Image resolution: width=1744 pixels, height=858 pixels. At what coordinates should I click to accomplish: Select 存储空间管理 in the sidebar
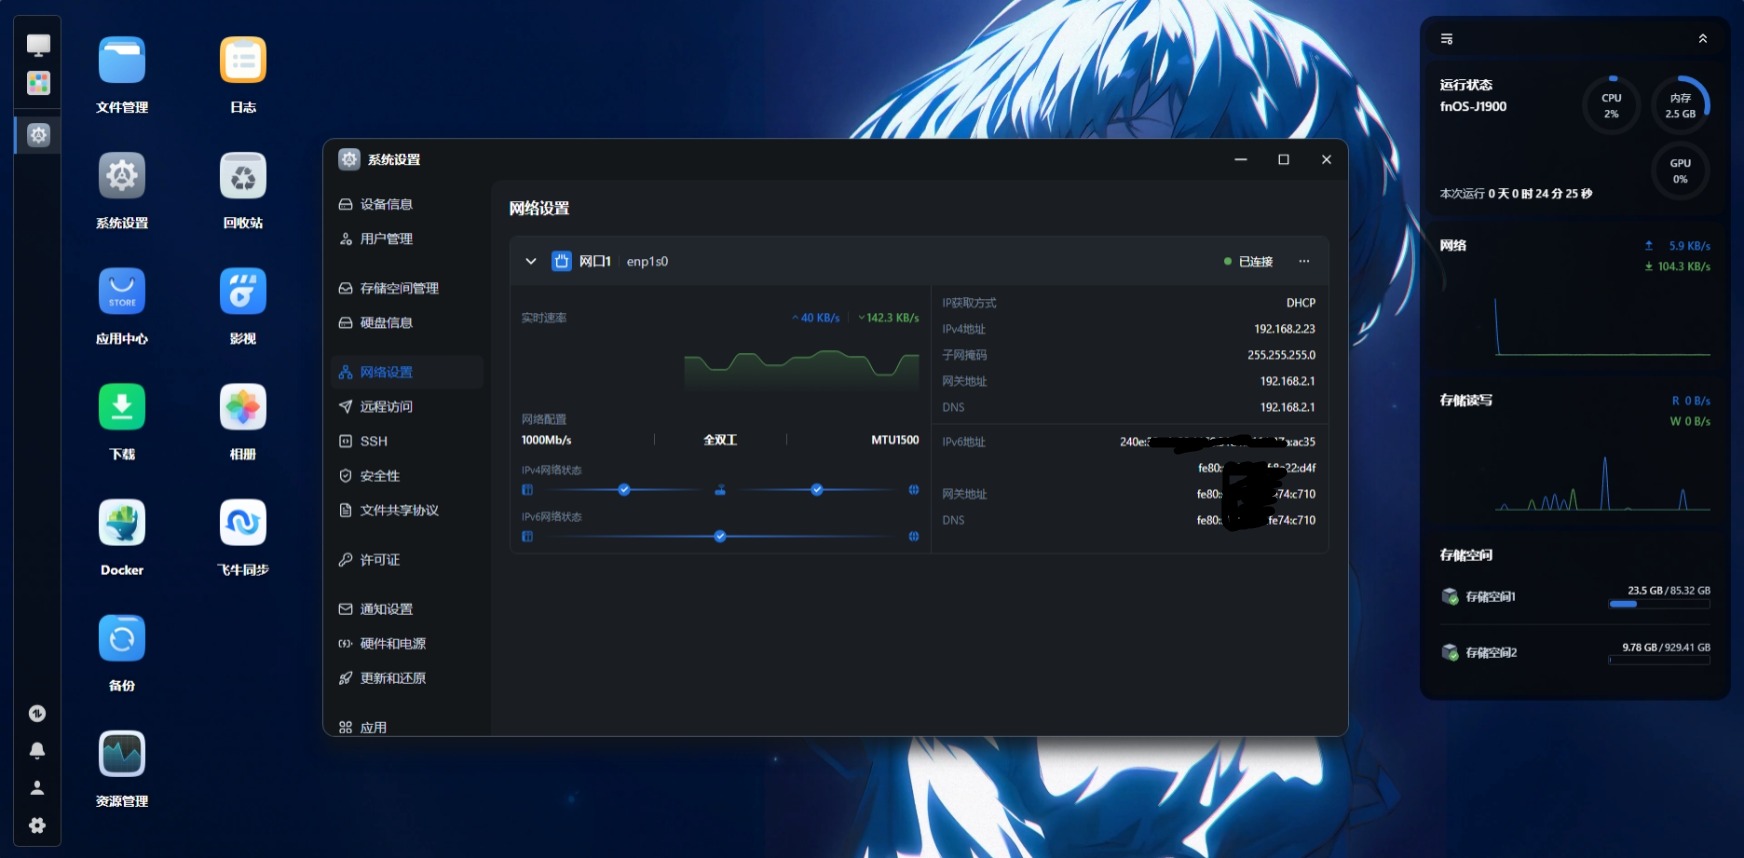[407, 288]
